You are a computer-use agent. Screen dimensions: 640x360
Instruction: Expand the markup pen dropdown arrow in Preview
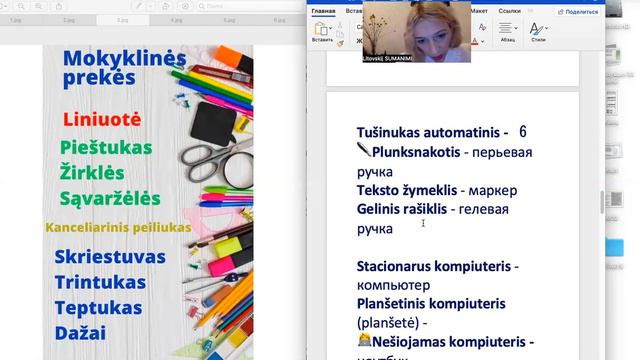[150, 6]
